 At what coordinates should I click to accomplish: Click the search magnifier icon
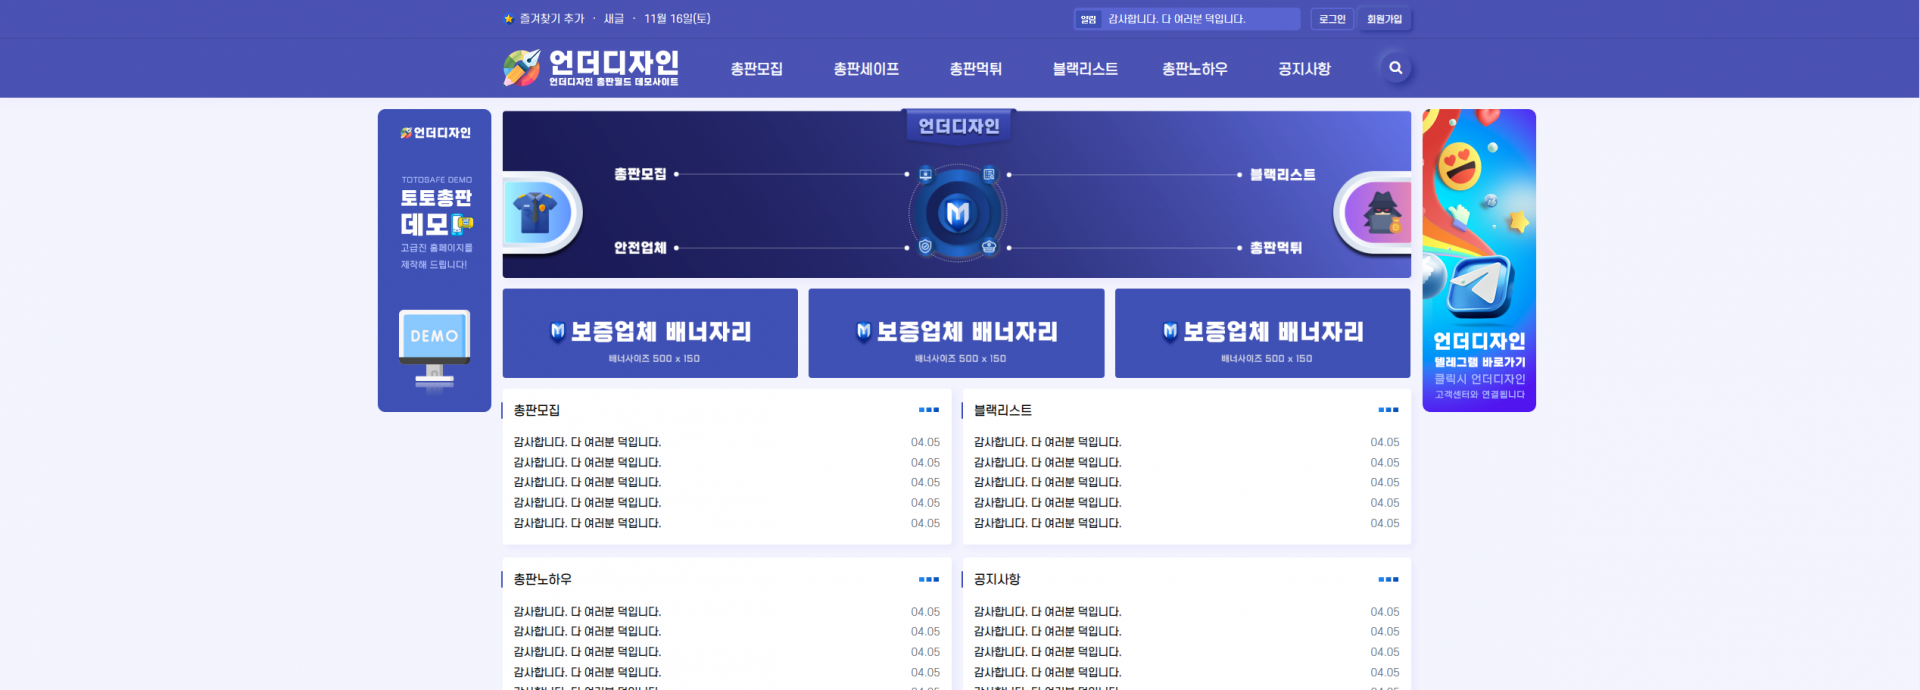[x=1395, y=68]
